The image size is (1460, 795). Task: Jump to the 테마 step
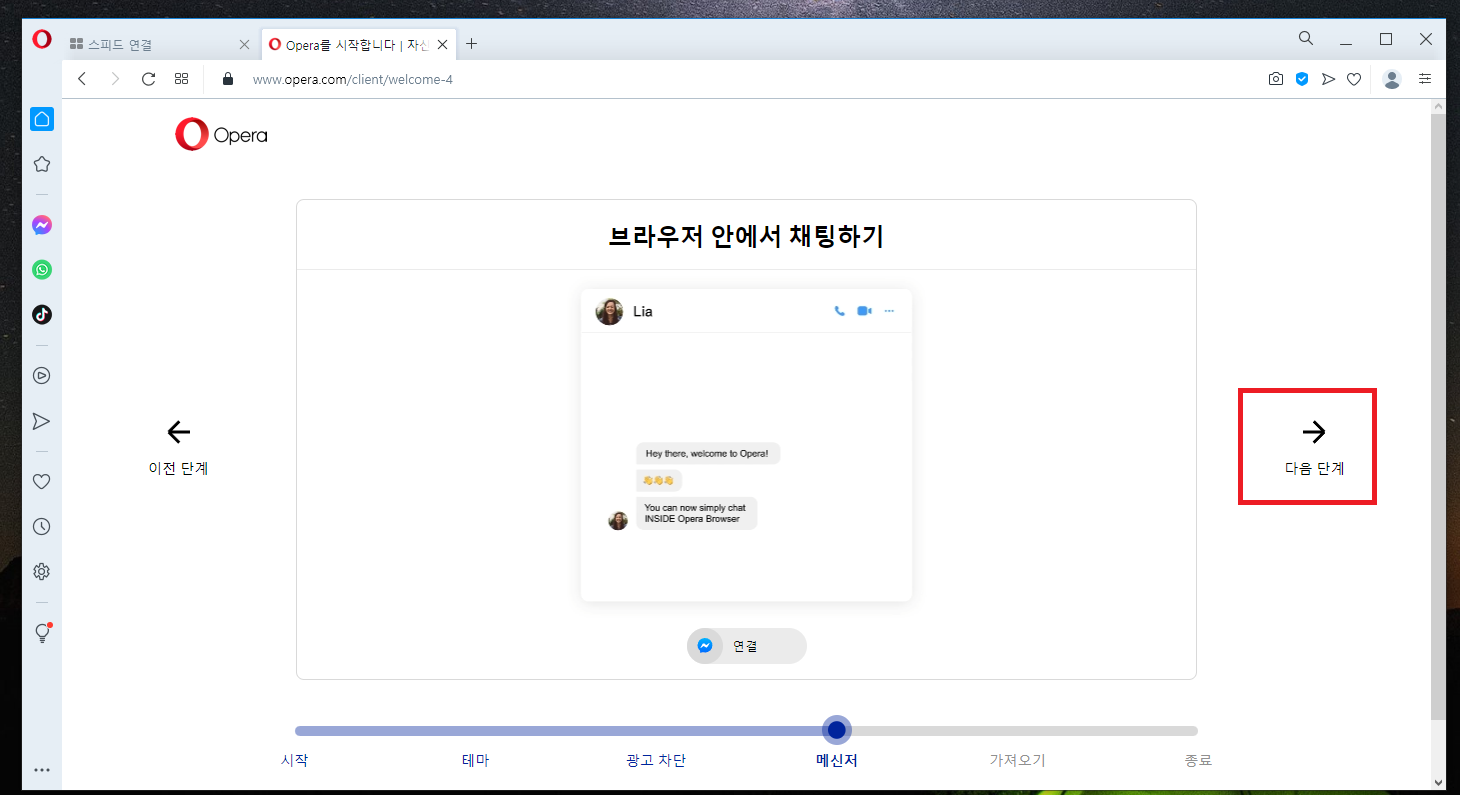(476, 760)
